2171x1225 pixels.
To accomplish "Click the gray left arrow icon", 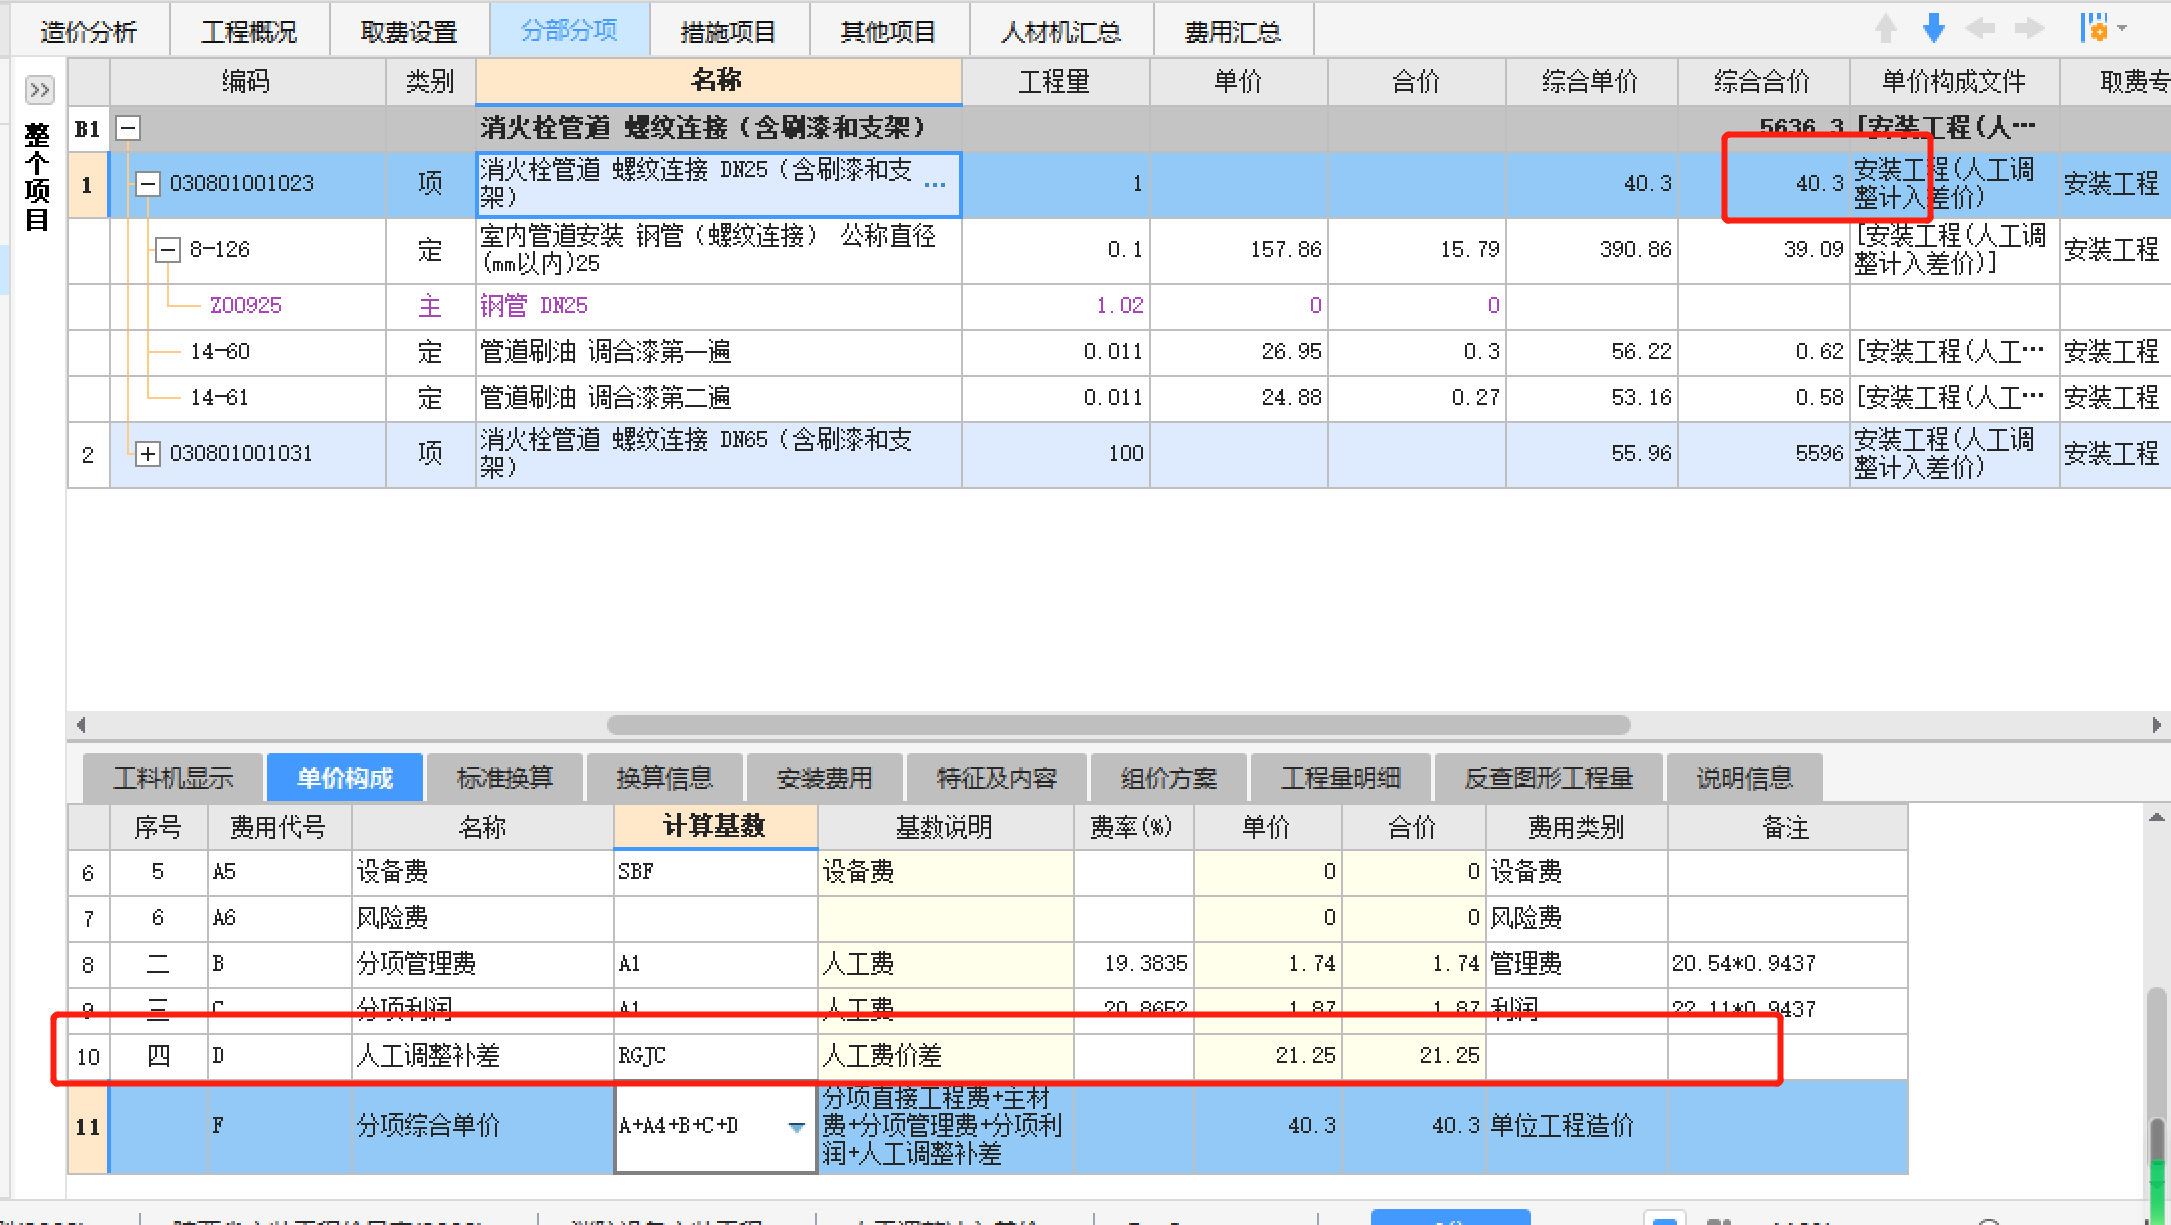I will pos(1981,29).
